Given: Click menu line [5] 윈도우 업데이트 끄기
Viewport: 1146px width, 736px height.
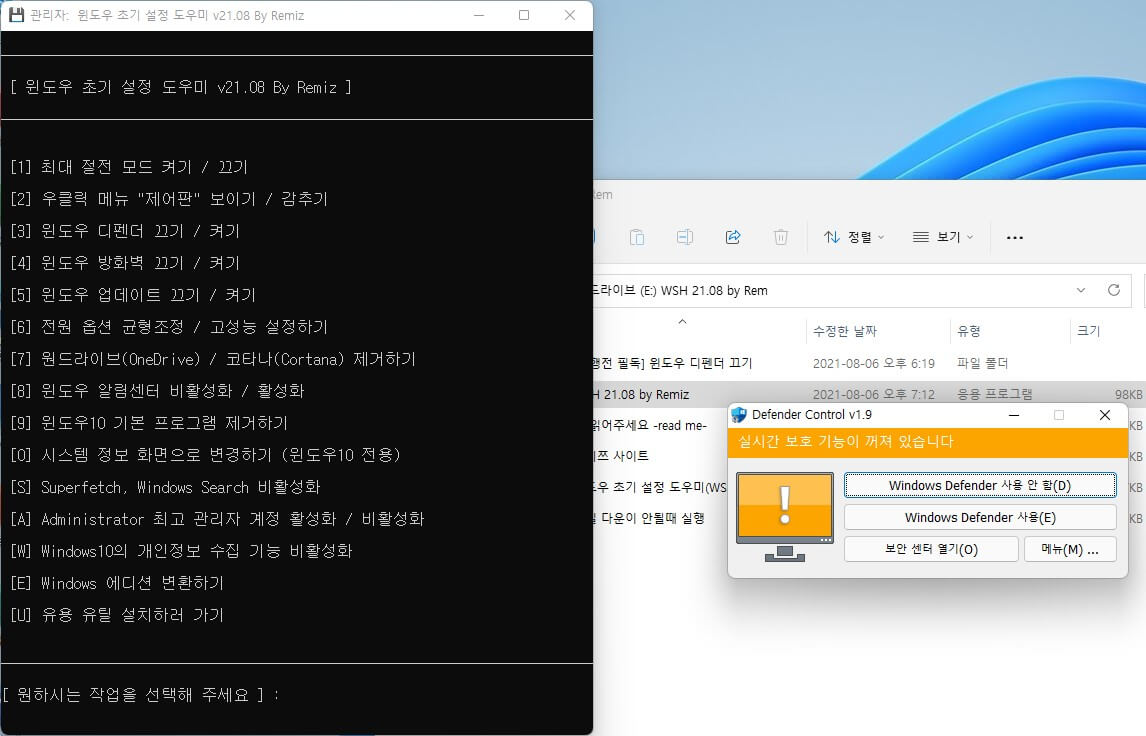Looking at the screenshot, I should click(x=133, y=295).
